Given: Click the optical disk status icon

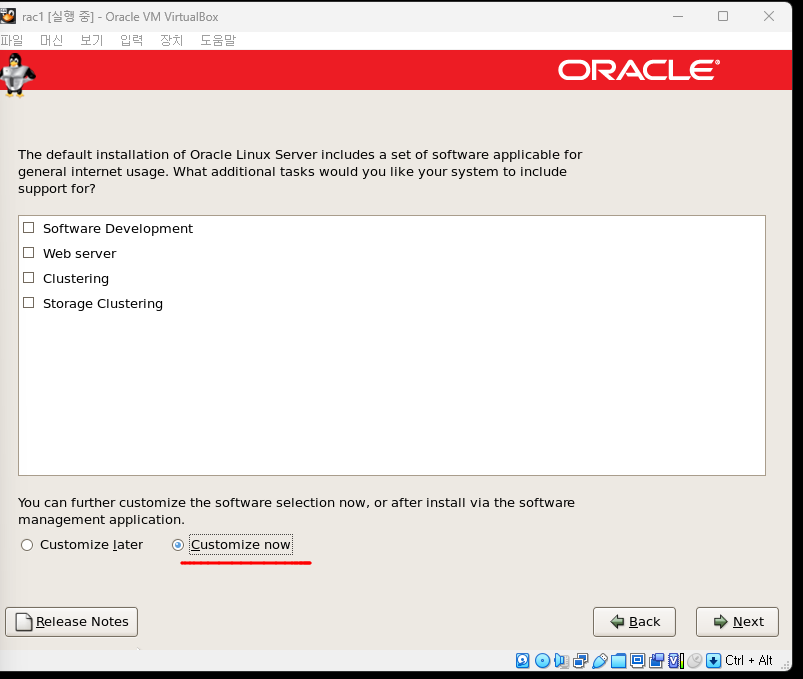Looking at the screenshot, I should (x=542, y=661).
